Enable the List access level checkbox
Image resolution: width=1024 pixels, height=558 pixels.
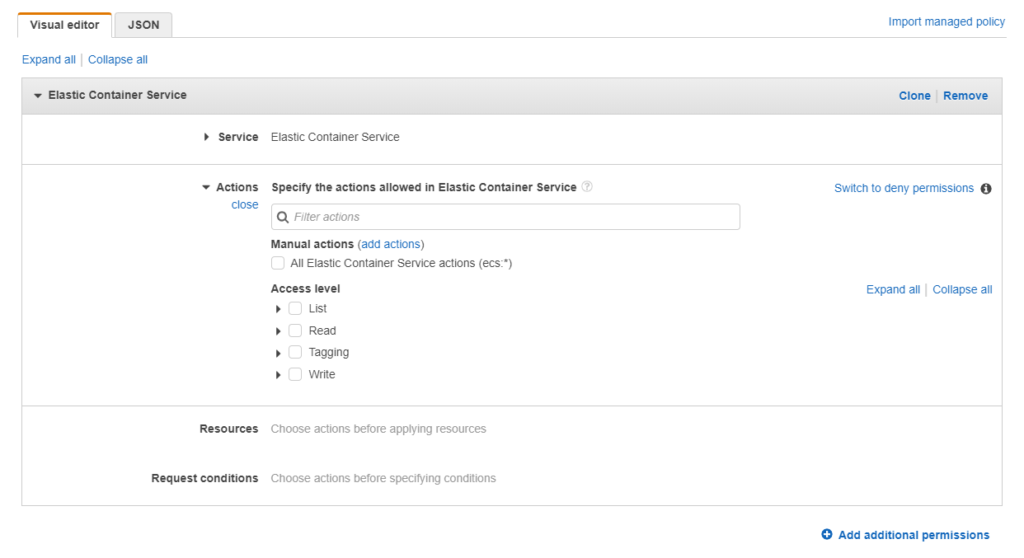(295, 309)
